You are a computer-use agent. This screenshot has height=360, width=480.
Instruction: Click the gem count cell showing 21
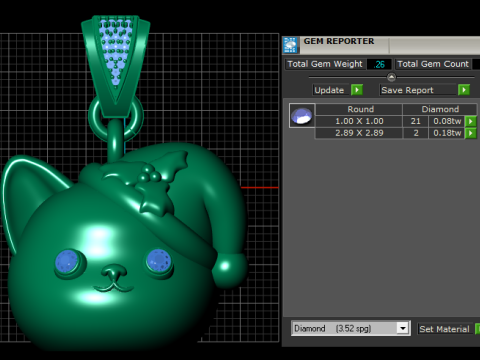(x=416, y=121)
